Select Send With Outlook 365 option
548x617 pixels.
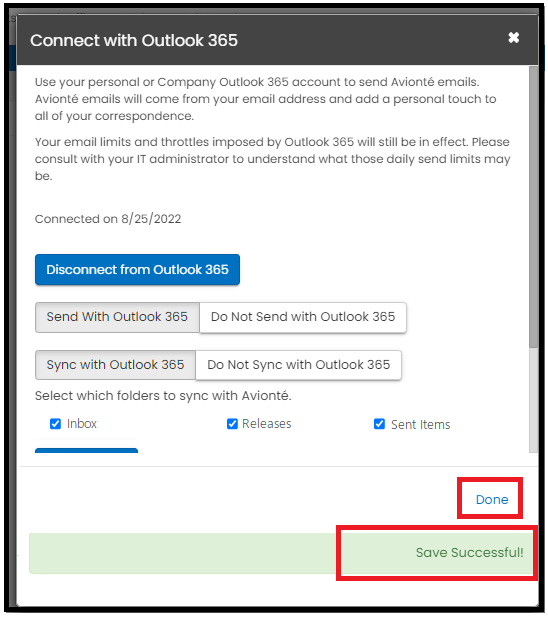click(x=117, y=317)
